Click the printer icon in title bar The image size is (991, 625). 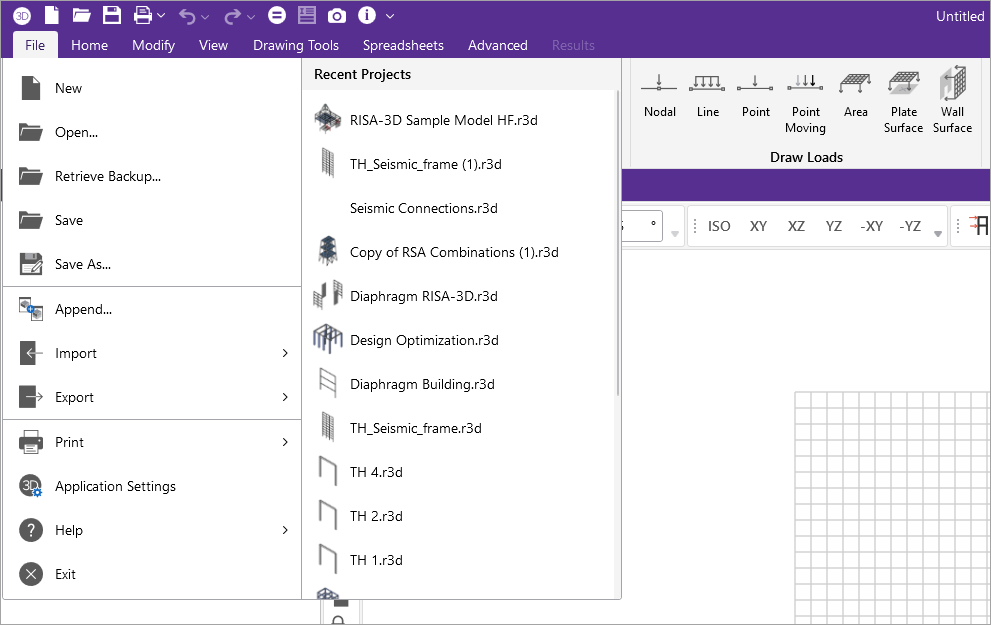click(143, 15)
